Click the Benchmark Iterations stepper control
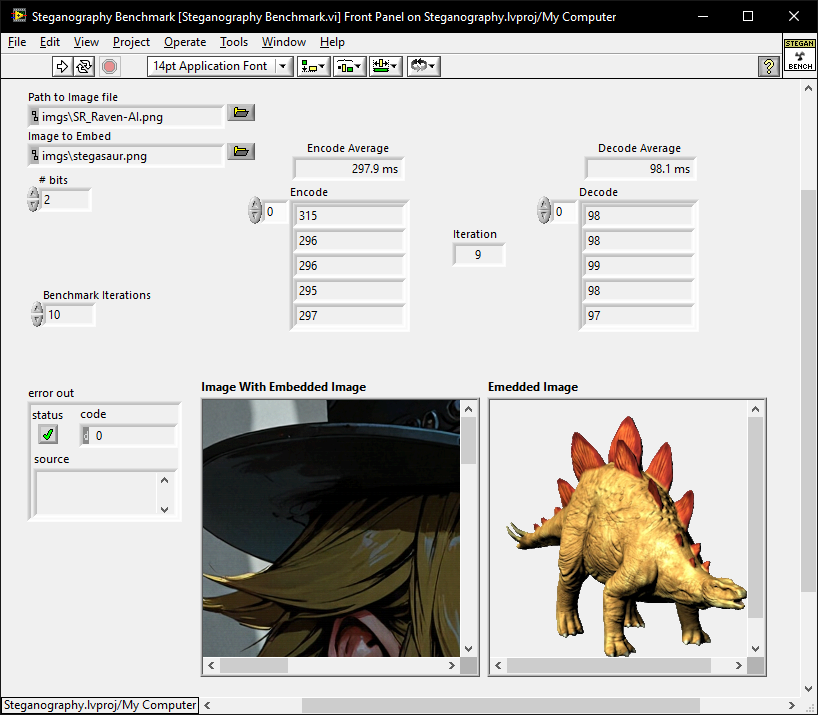818x715 pixels. [x=37, y=315]
